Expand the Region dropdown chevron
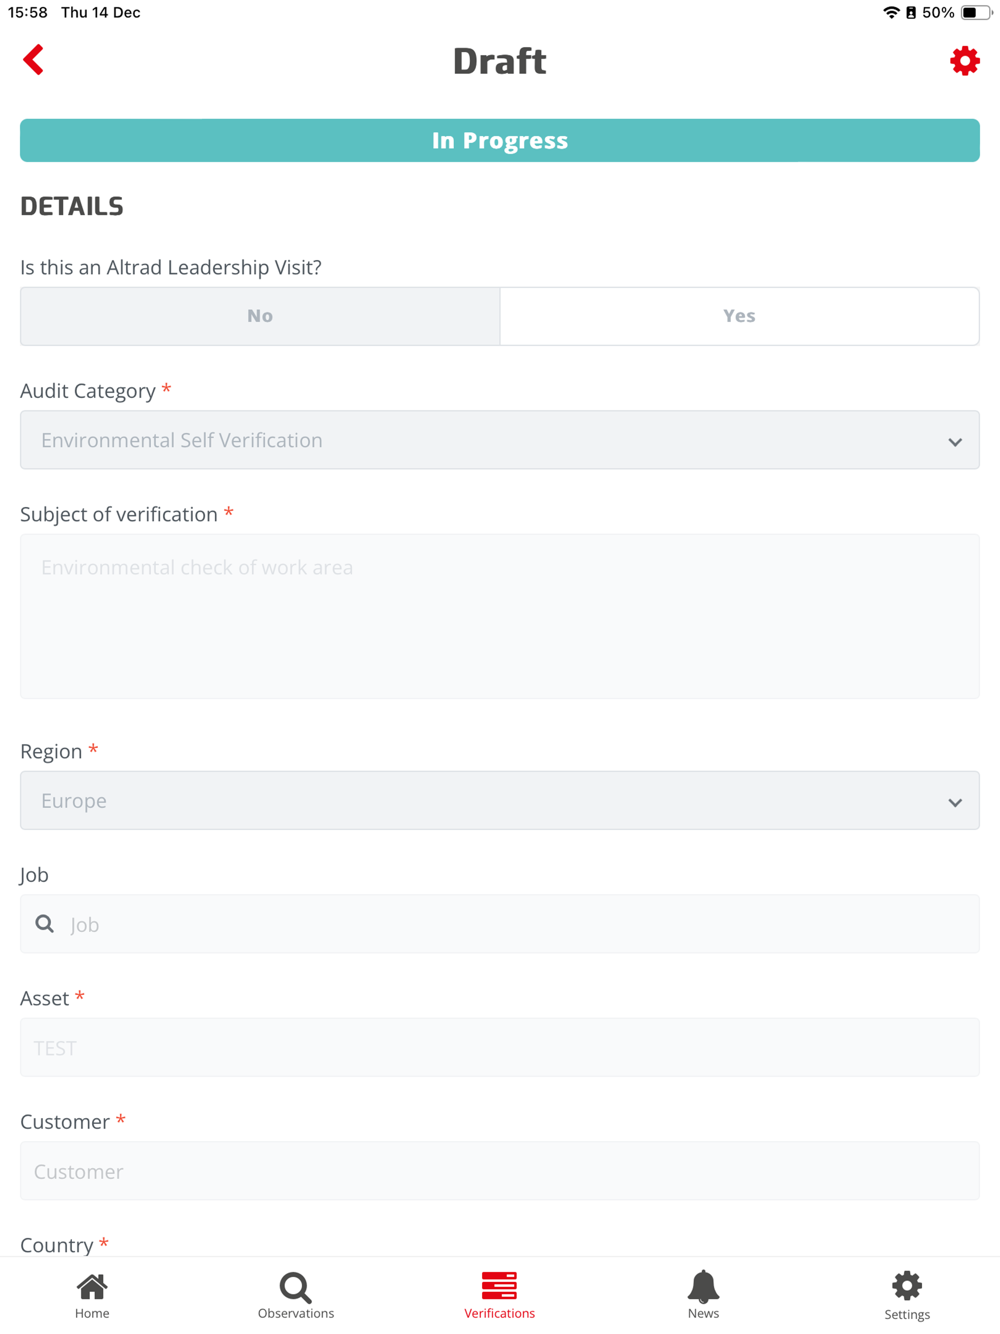The image size is (1000, 1334). (955, 802)
